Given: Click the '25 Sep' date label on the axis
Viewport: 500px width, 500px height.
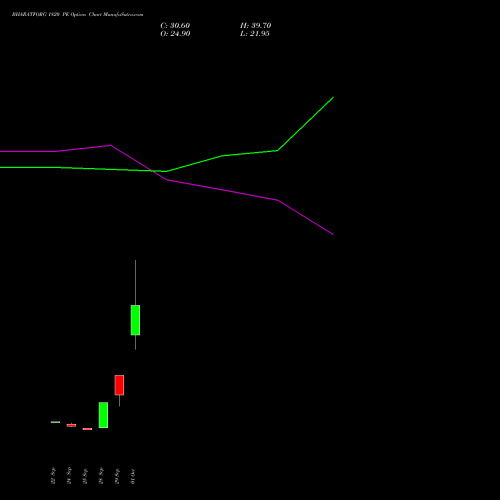Looking at the screenshot, I should [85, 476].
